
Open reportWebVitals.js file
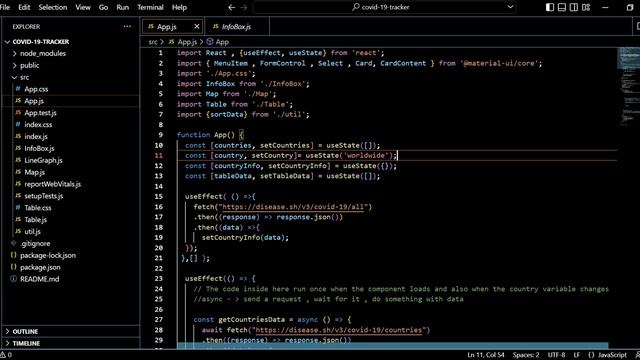pos(52,184)
